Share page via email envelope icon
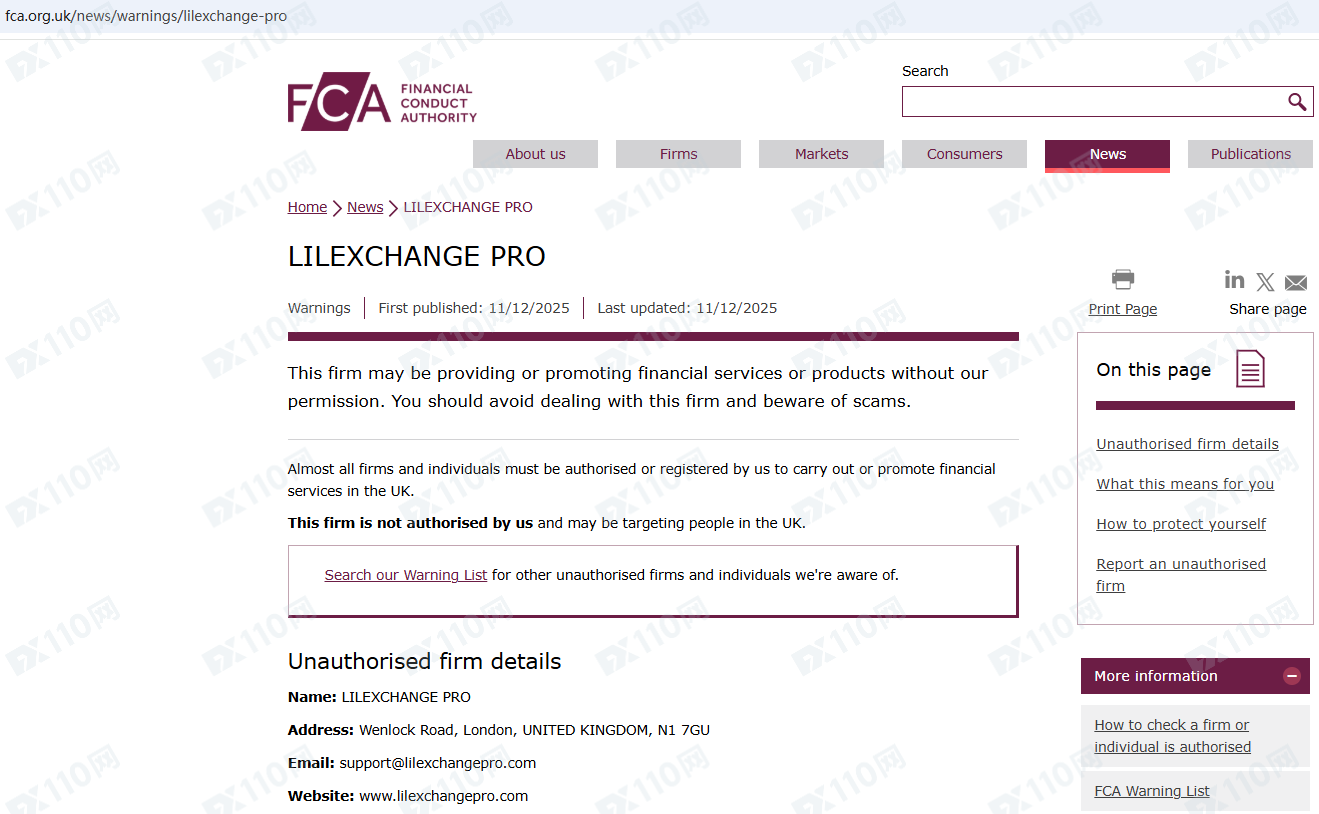The image size is (1319, 814). click(x=1296, y=282)
